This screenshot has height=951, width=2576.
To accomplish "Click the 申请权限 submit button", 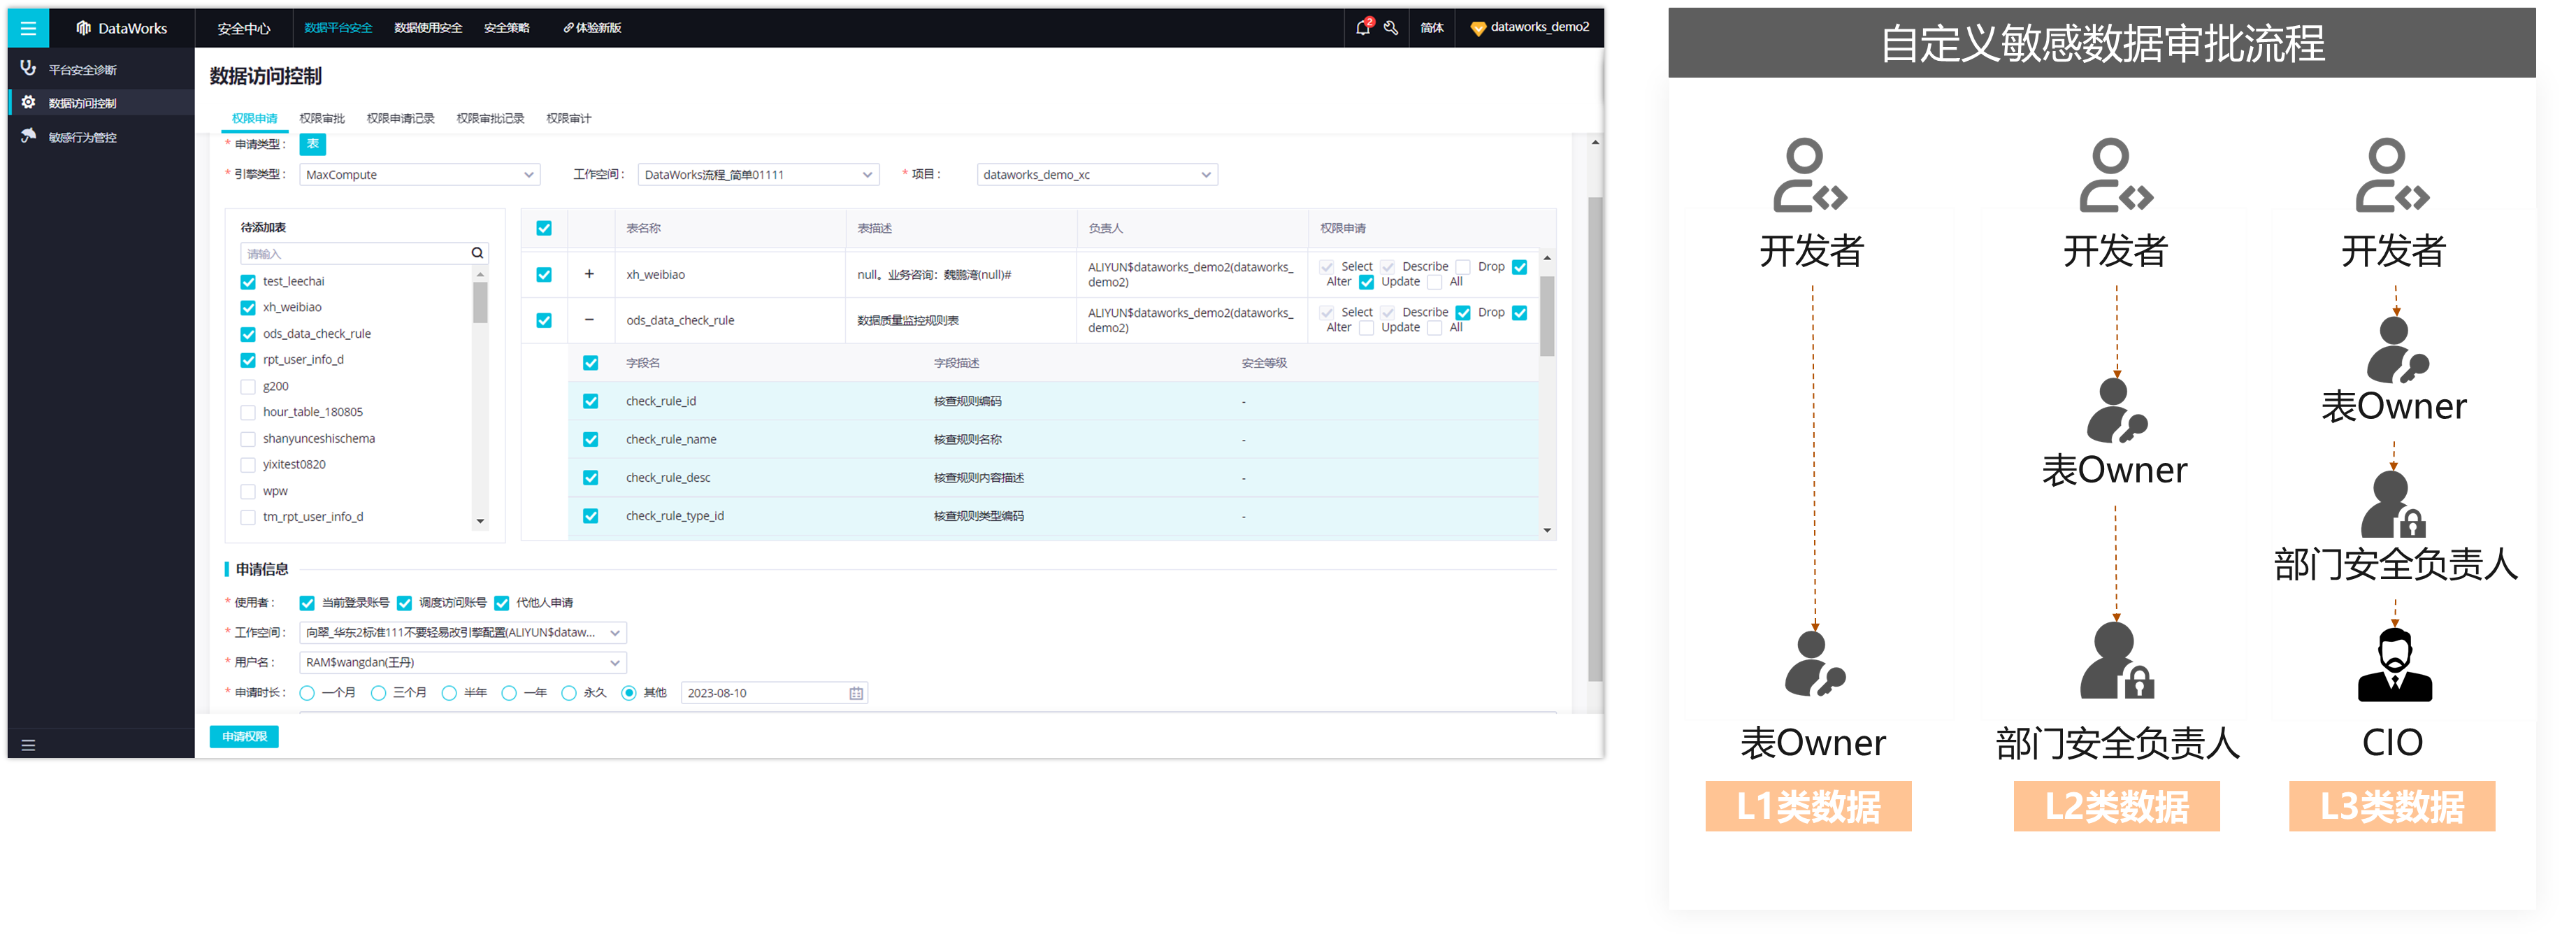I will point(244,737).
